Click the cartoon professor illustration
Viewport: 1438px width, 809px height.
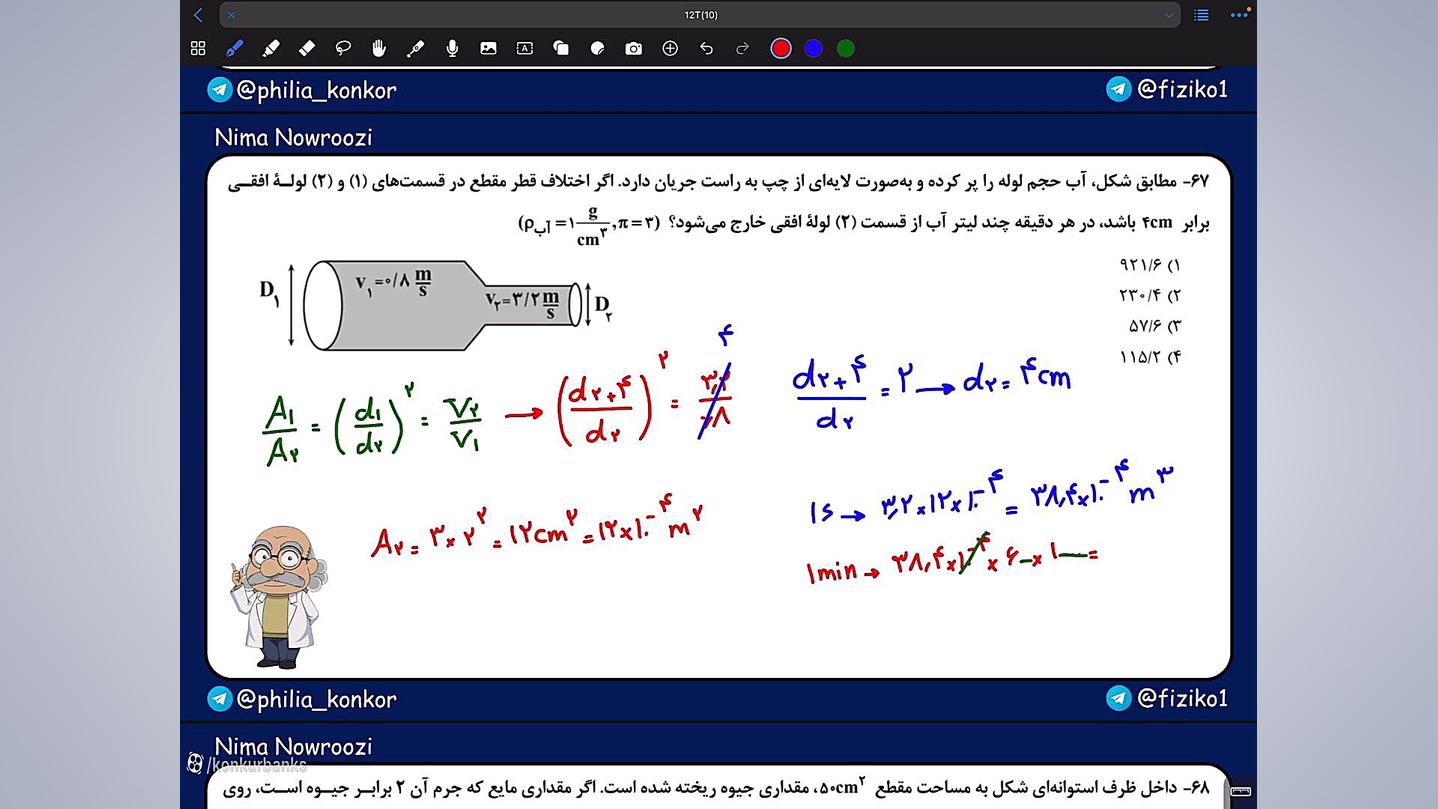click(x=277, y=597)
